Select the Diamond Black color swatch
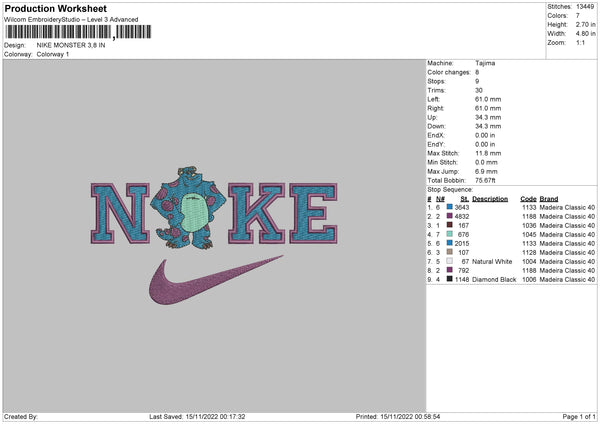 (450, 279)
